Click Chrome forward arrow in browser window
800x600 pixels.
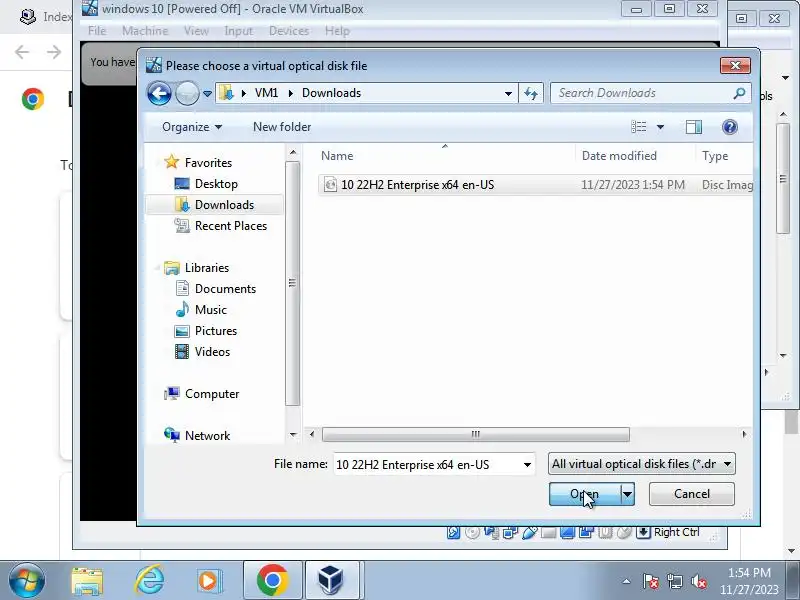[54, 52]
